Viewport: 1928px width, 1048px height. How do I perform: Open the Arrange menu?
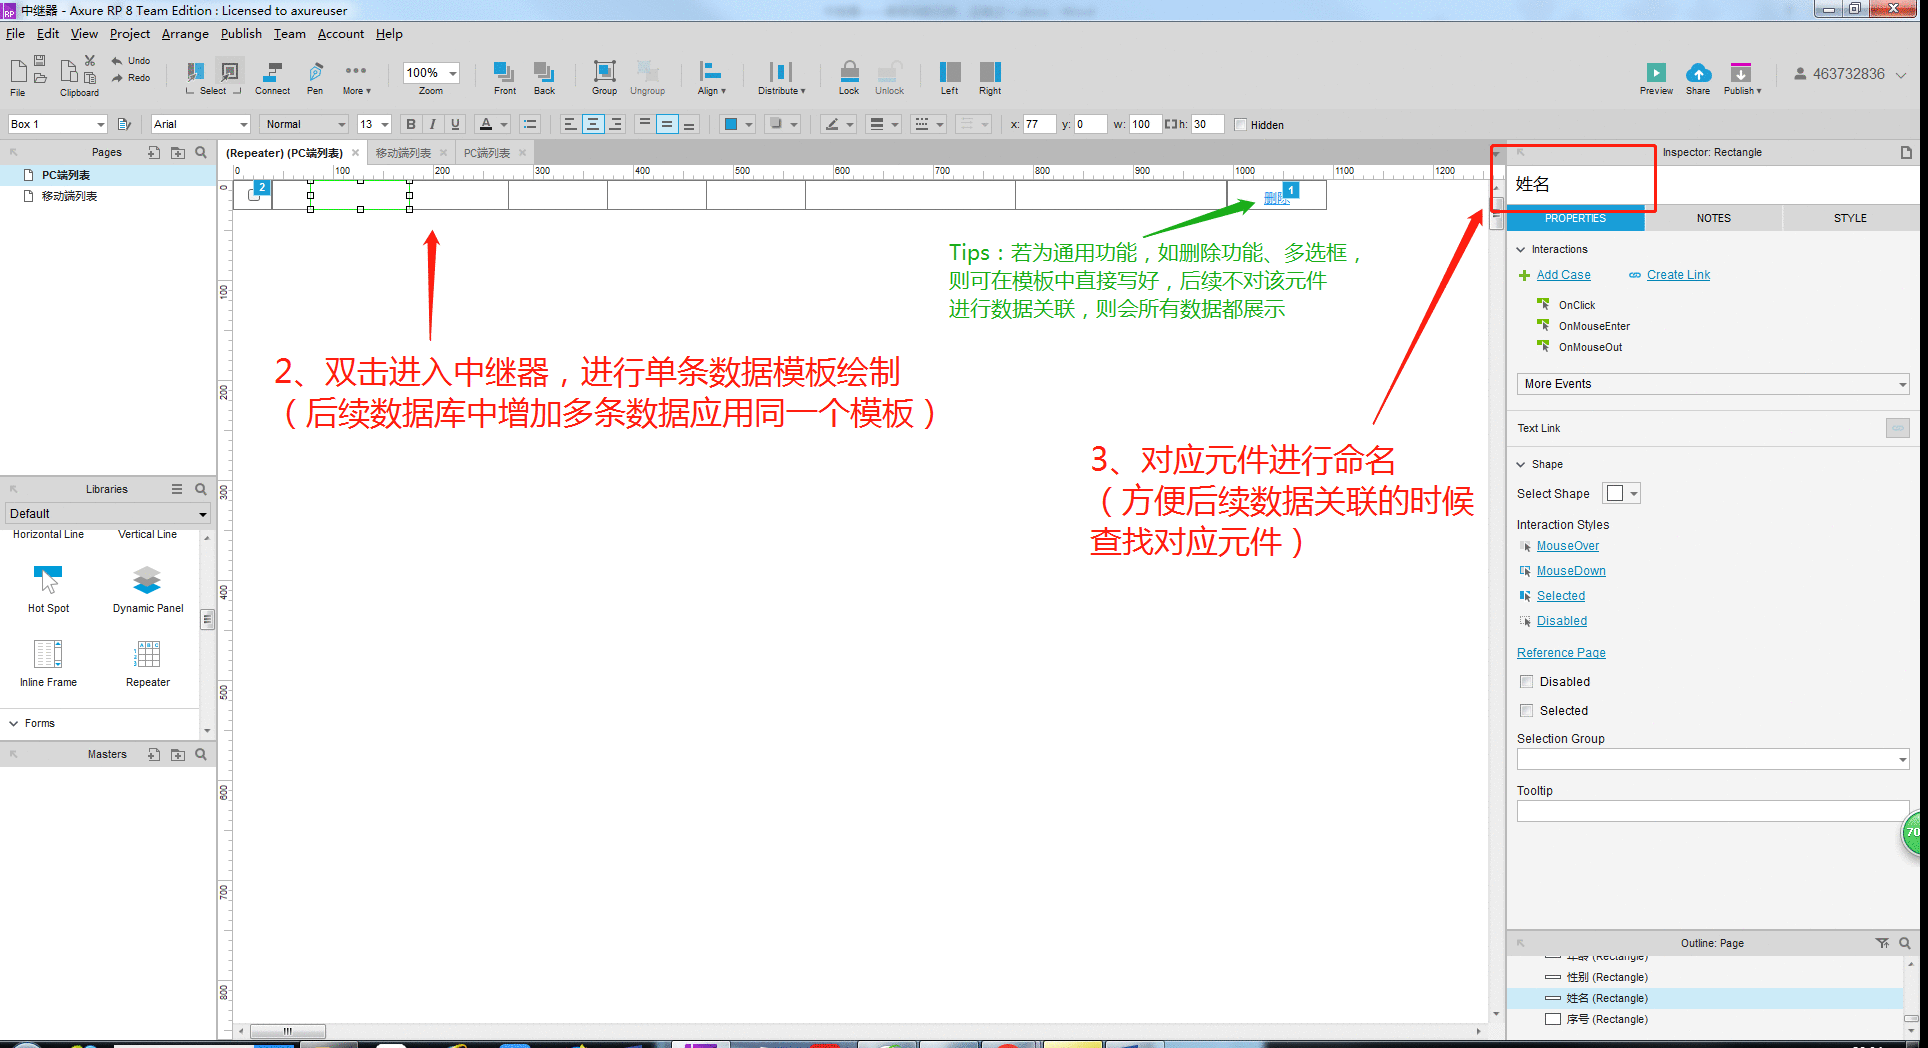(185, 34)
